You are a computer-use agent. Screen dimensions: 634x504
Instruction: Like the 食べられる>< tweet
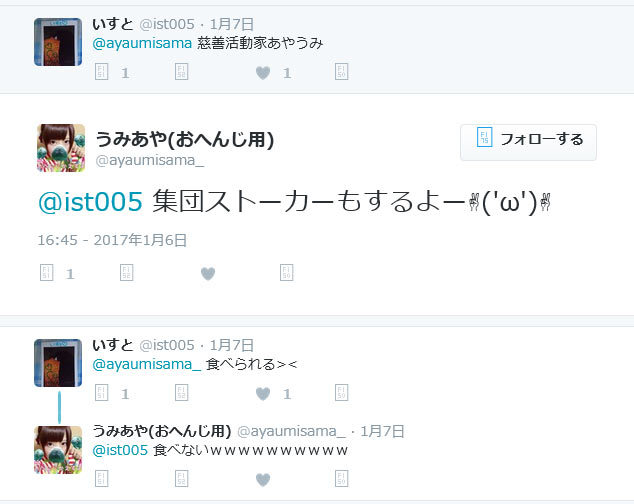tap(263, 394)
